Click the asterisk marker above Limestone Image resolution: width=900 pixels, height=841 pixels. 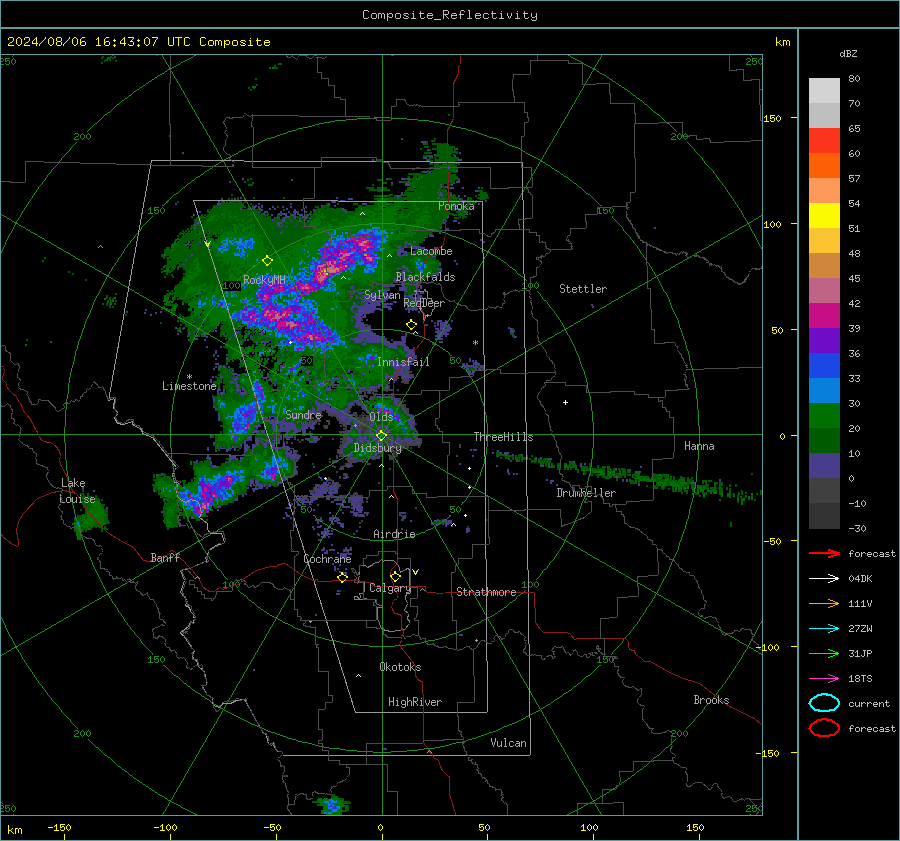tap(189, 377)
